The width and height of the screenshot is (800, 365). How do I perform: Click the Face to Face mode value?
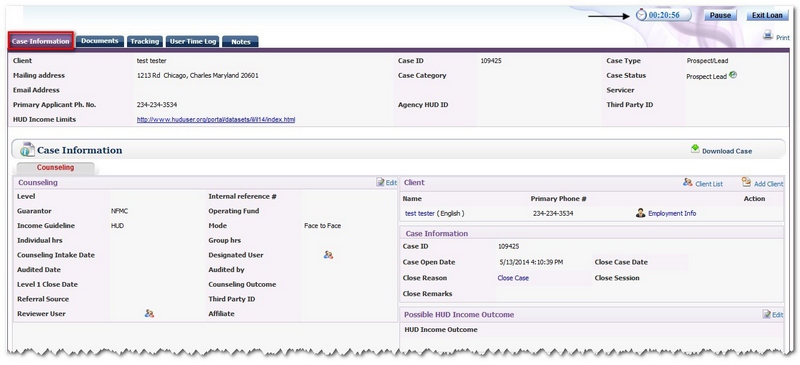[322, 226]
